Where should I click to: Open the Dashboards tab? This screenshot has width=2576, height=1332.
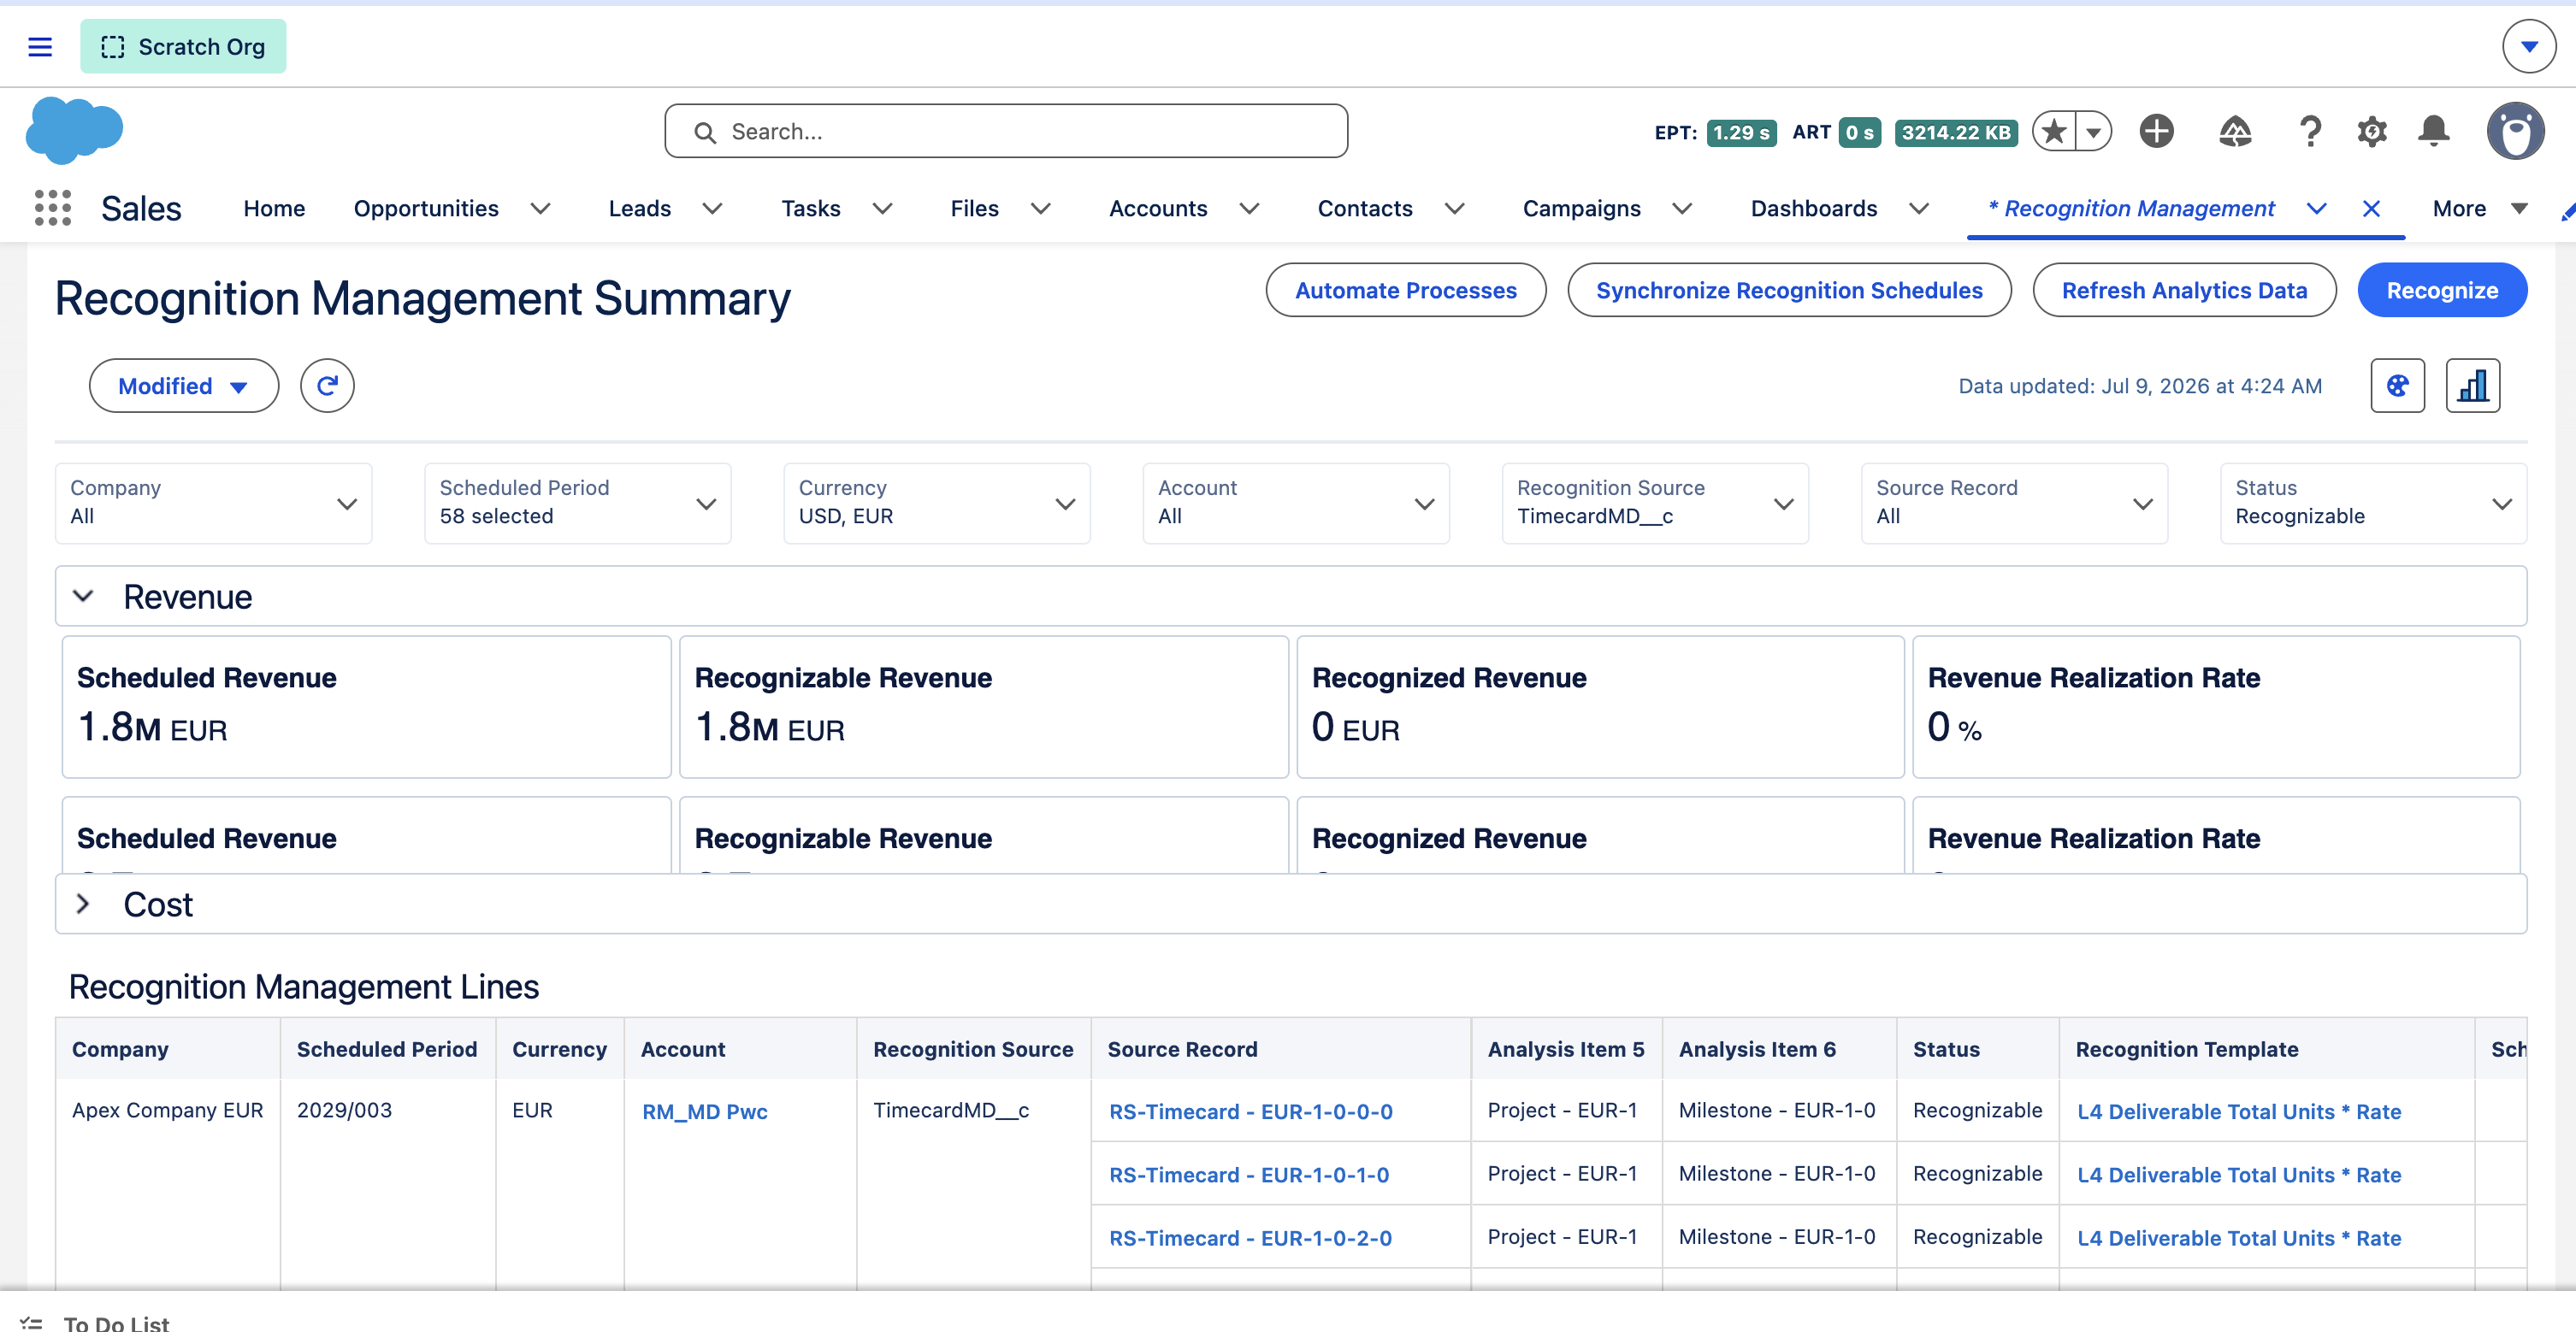[x=1813, y=208]
